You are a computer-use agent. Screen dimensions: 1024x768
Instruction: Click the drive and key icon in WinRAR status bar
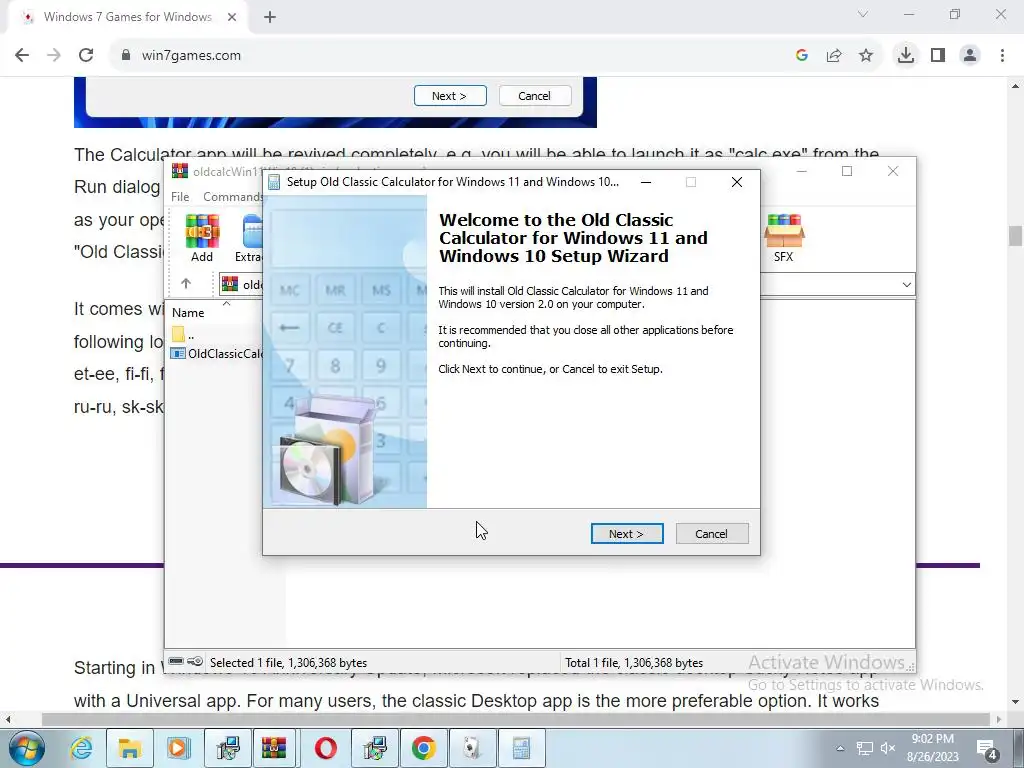click(x=185, y=662)
